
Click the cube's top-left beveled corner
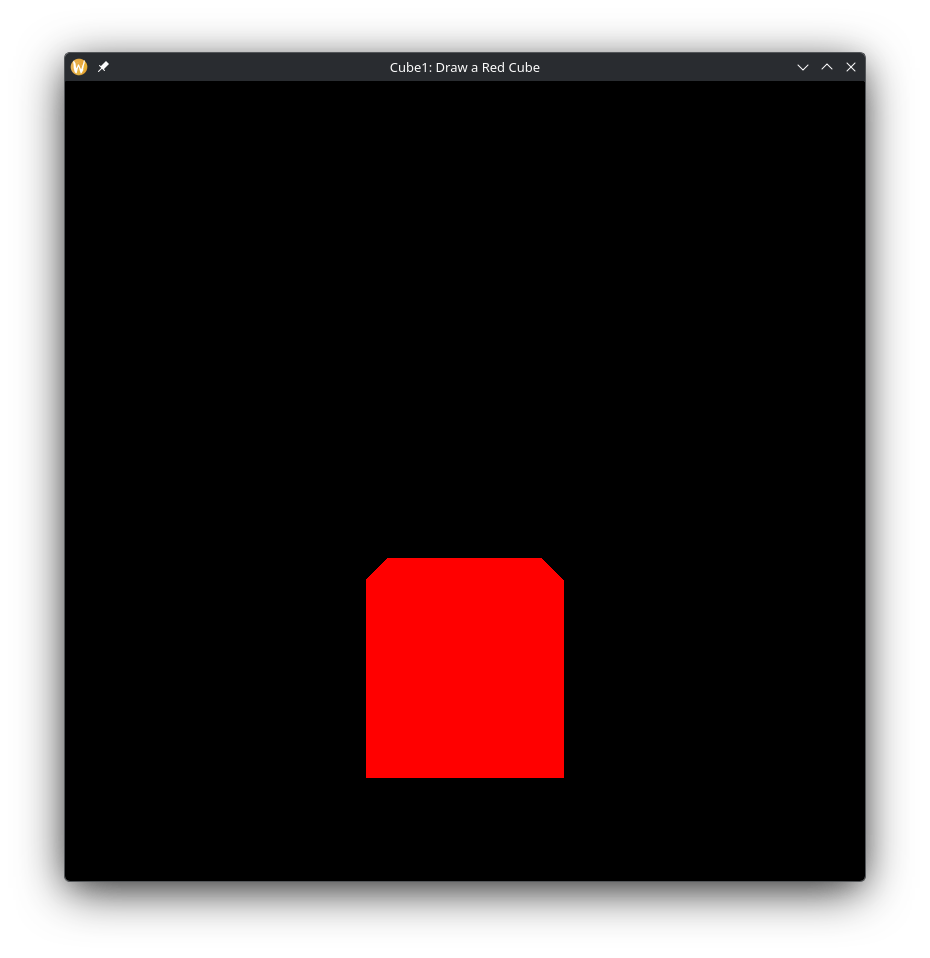378,570
